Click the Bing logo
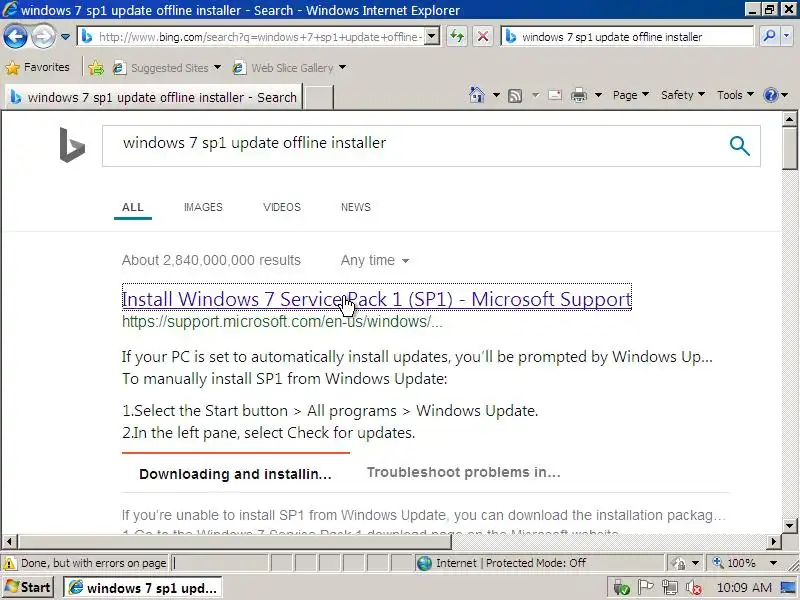Viewport: 800px width, 600px height. [72, 145]
